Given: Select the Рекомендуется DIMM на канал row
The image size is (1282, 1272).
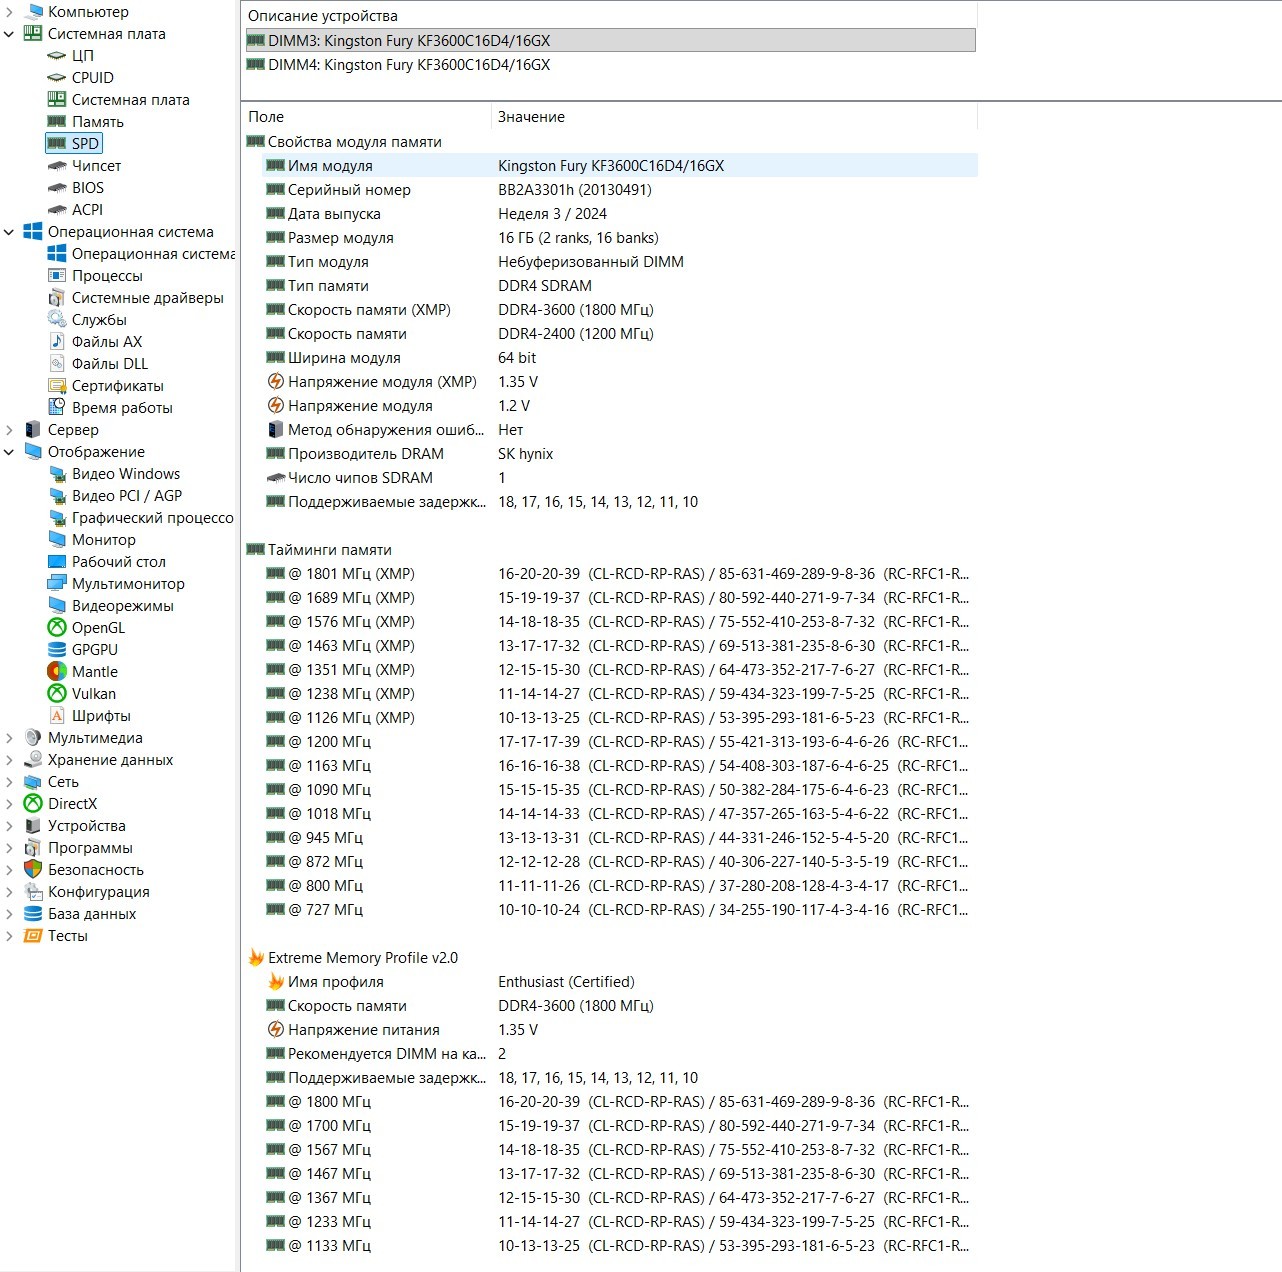Looking at the screenshot, I should (620, 1053).
